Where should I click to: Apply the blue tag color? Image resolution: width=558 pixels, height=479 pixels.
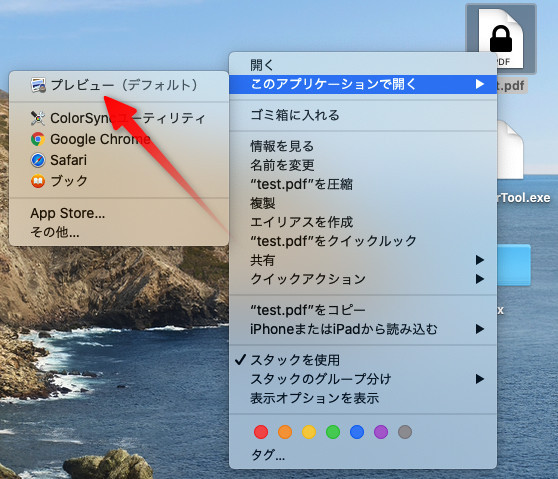[357, 432]
